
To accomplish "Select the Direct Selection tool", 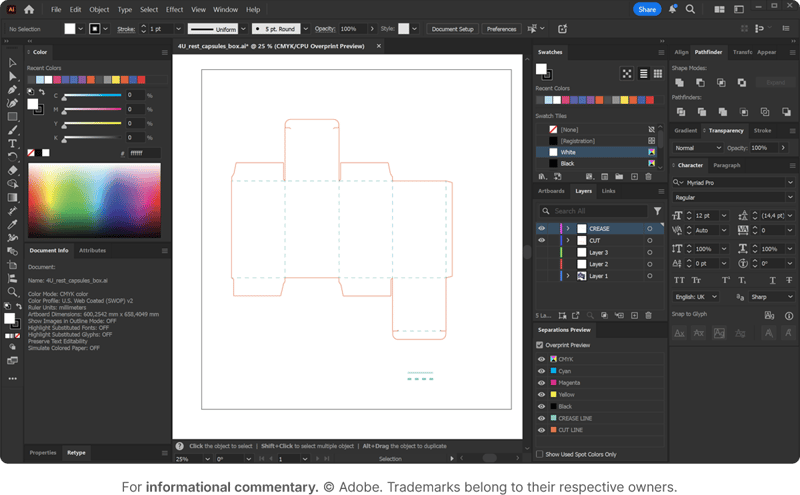I will (x=12, y=77).
